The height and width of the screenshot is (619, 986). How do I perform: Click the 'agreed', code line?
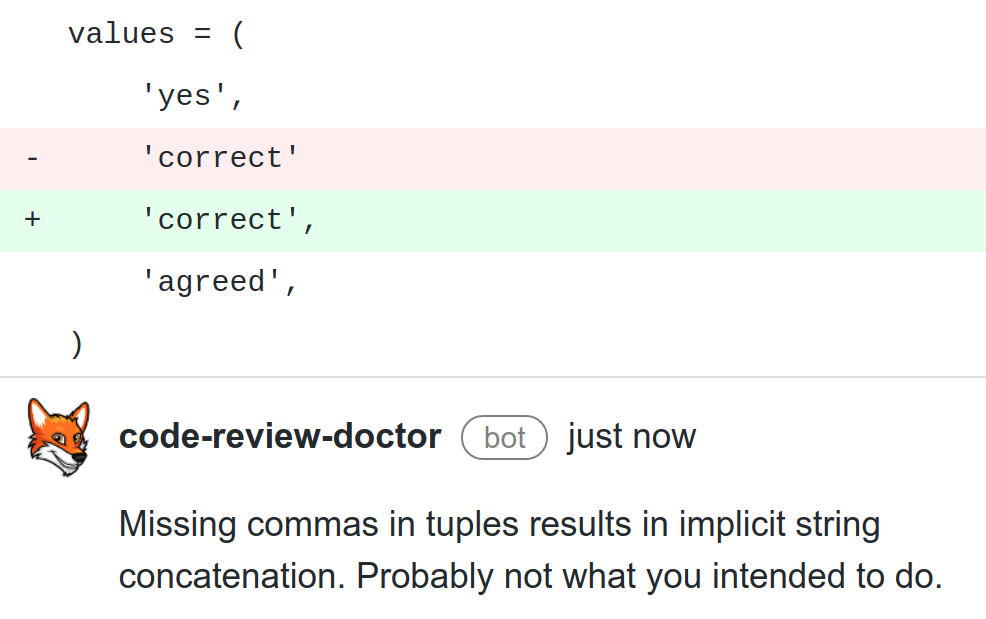[x=493, y=282]
